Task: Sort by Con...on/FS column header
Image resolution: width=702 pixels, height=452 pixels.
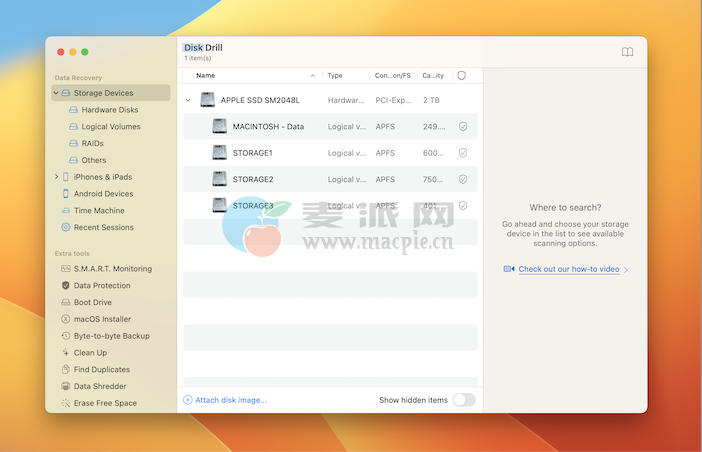Action: click(393, 75)
